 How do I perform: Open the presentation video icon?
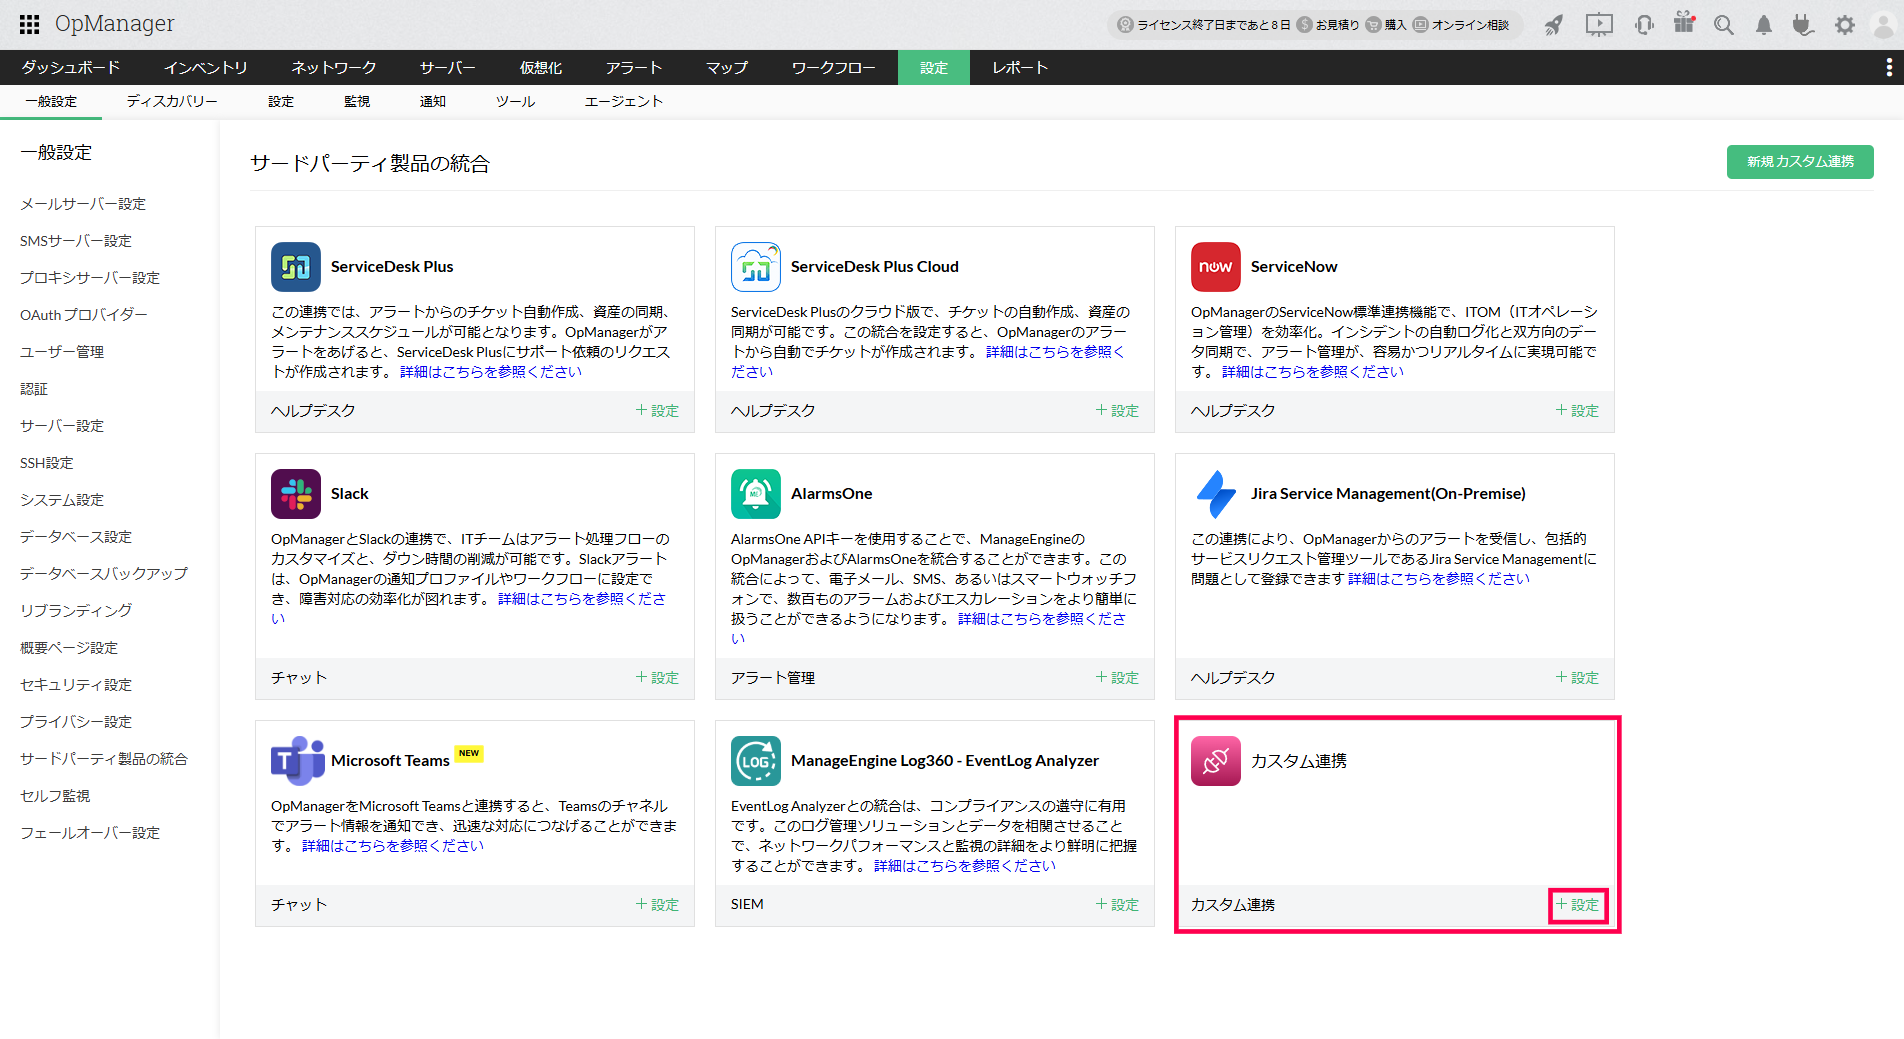1599,25
